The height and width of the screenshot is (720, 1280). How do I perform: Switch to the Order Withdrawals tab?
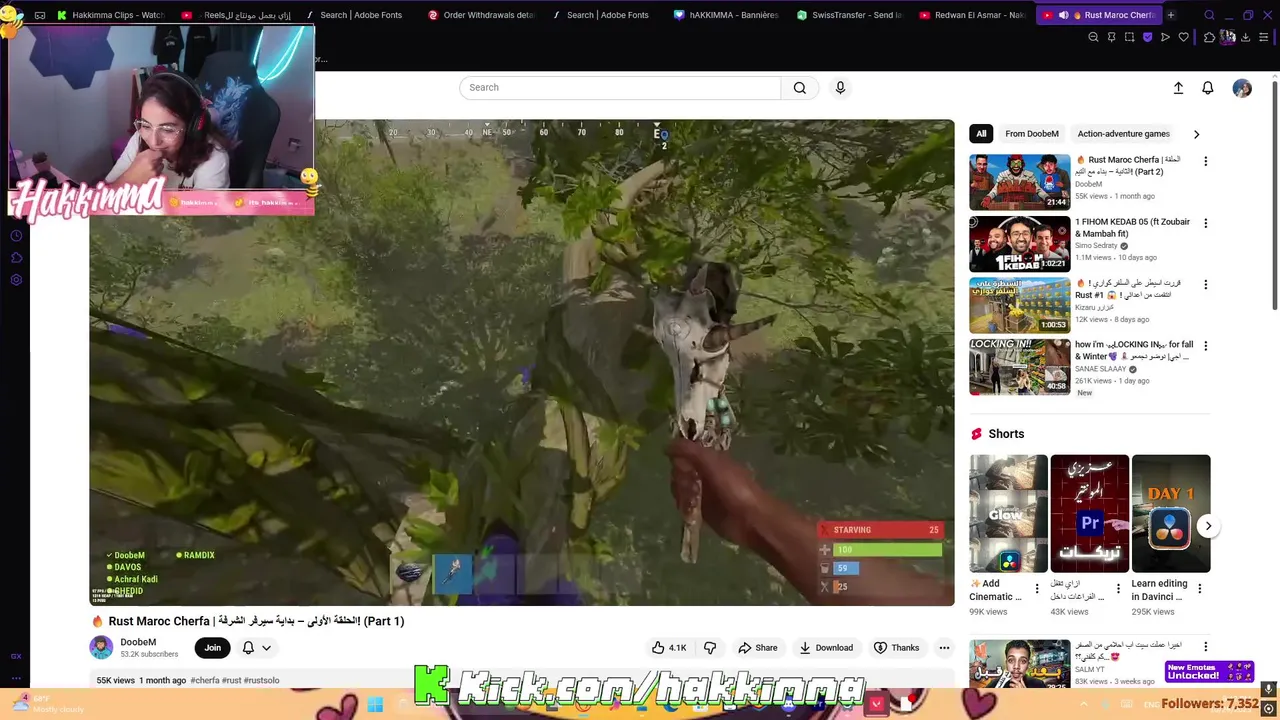(x=481, y=15)
